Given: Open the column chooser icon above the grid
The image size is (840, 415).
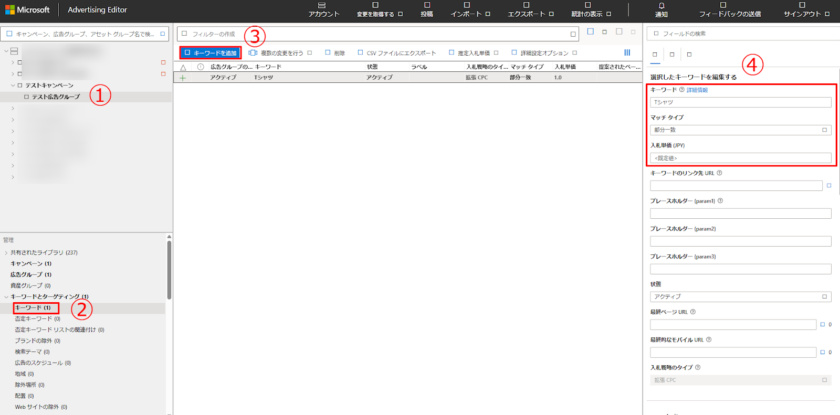Looking at the screenshot, I should pyautogui.click(x=627, y=51).
